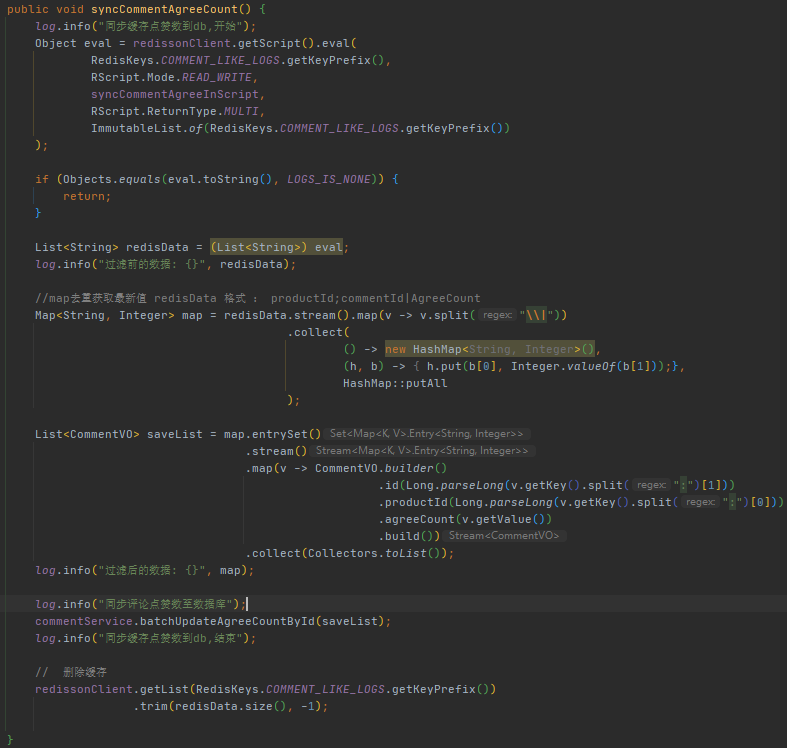Click redissonClient in the getScript call
This screenshot has height=748, width=787.
182,43
